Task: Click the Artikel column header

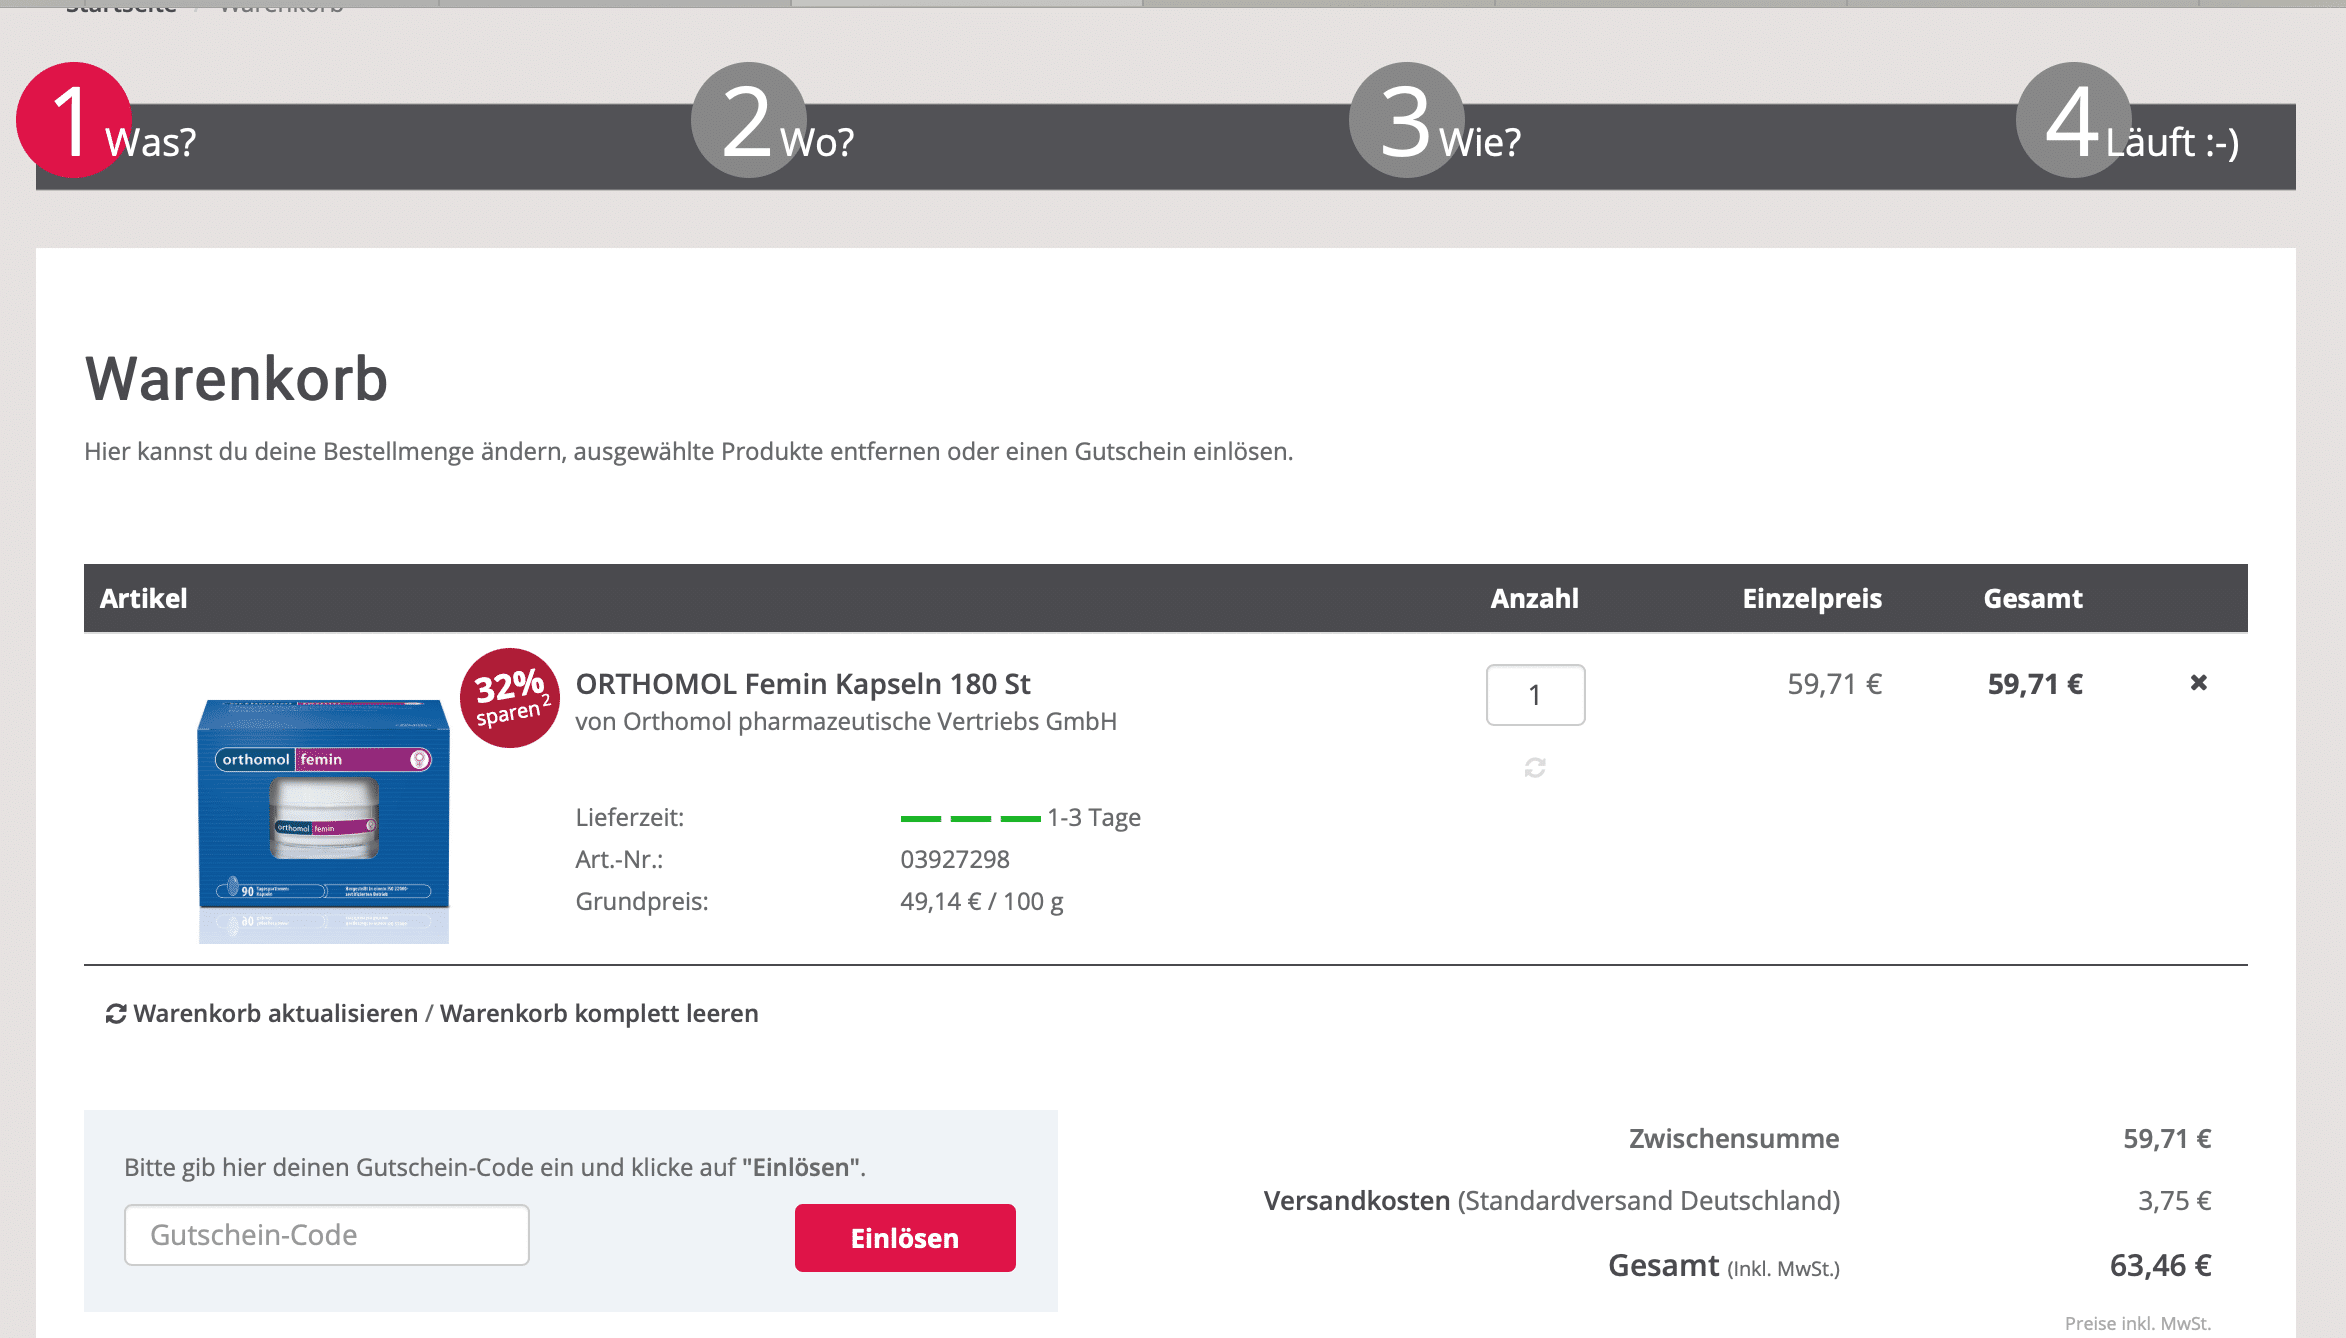Action: [143, 599]
